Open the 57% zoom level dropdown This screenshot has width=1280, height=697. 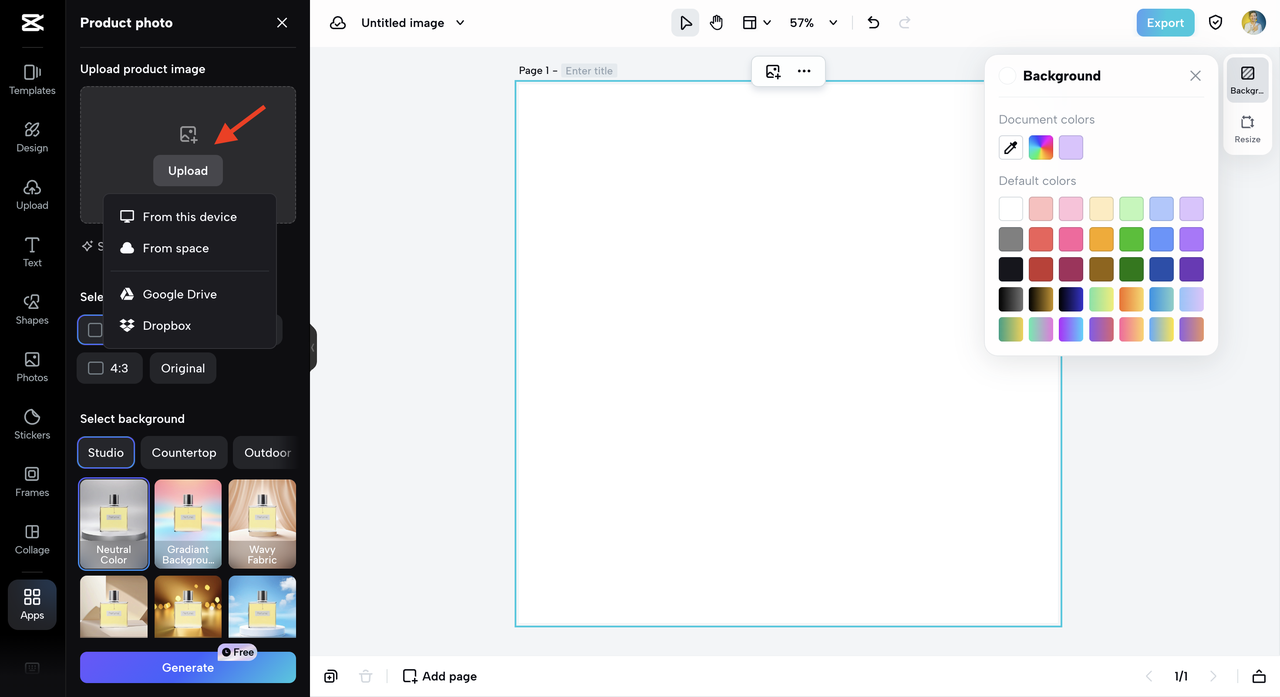813,23
